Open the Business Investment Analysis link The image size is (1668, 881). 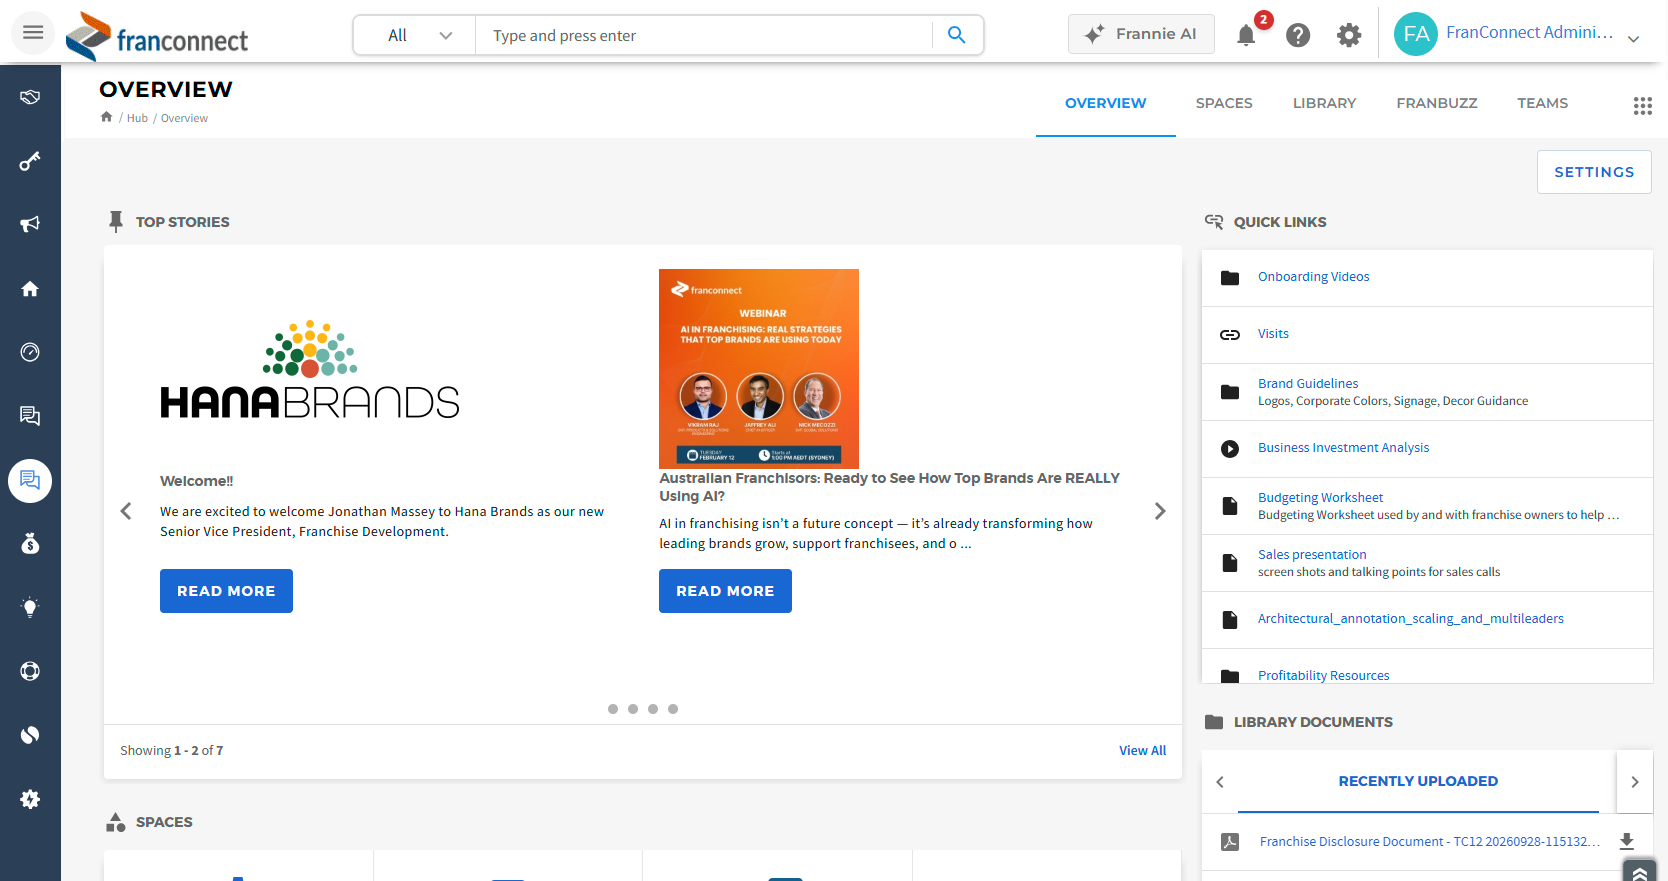coord(1343,448)
